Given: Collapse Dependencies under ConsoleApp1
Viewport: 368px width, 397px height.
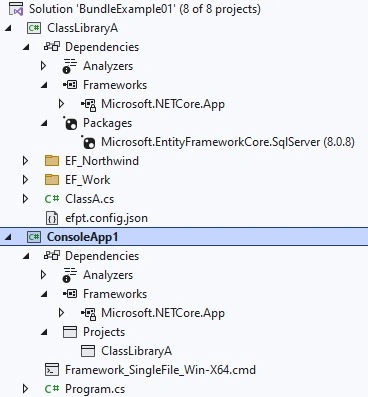Looking at the screenshot, I should (26, 256).
